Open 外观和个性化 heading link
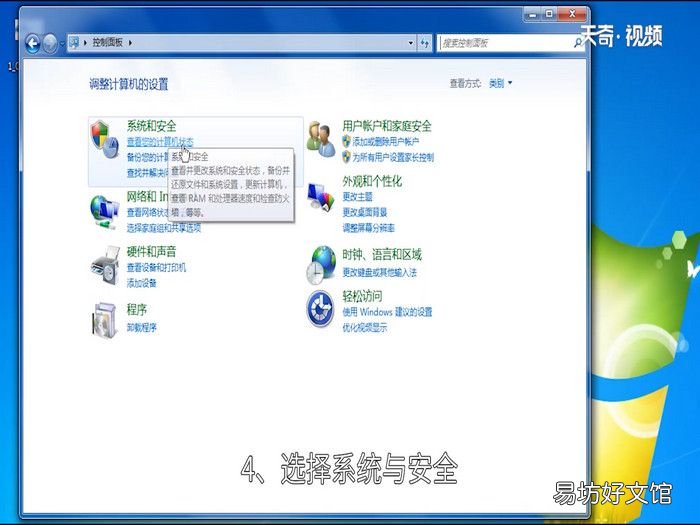Viewport: 700px width, 525px height. pos(372,181)
